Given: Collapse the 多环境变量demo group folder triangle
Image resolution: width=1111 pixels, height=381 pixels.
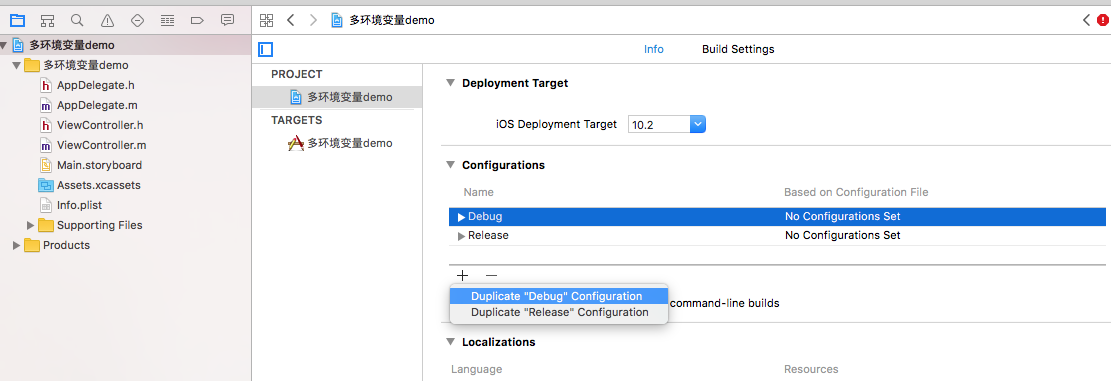Looking at the screenshot, I should click(16, 65).
